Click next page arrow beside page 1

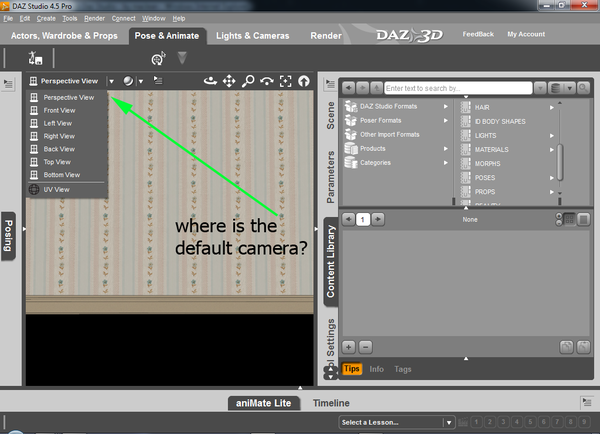(378, 219)
